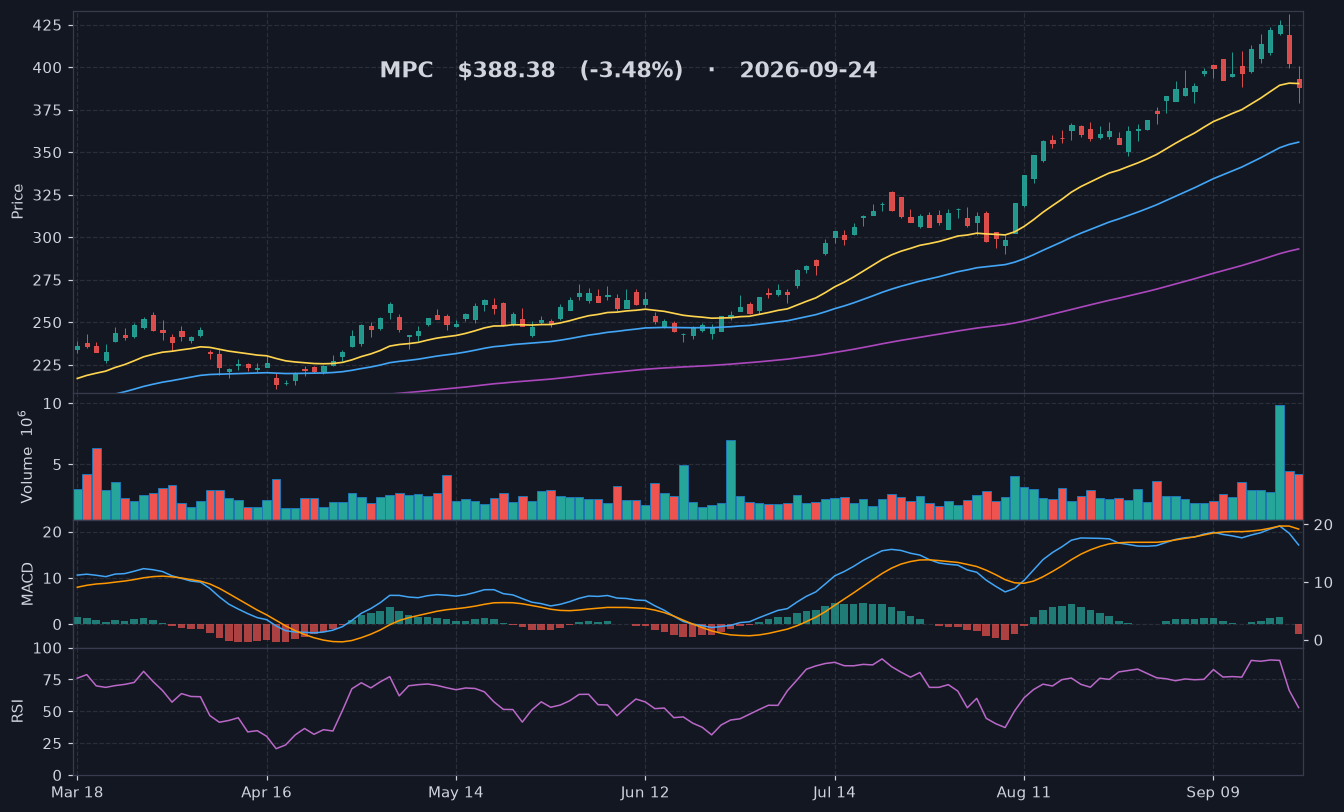The image size is (1344, 812).
Task: Click the 2026-09-24 date in title
Action: click(x=808, y=71)
